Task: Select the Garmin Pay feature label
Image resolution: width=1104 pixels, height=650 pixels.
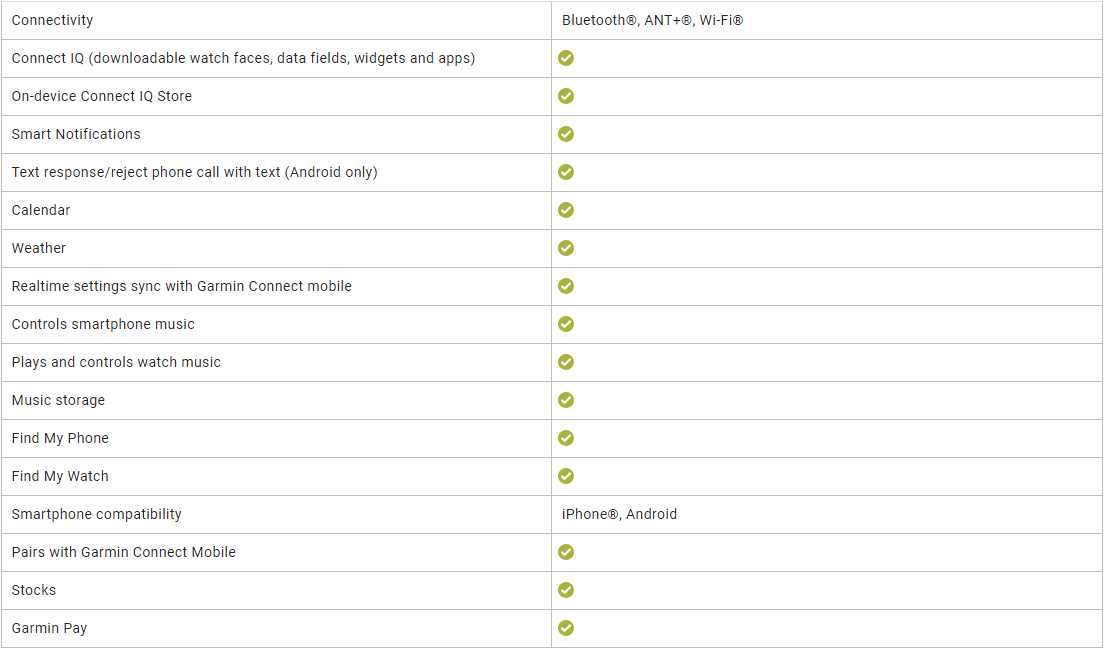Action: [x=49, y=628]
